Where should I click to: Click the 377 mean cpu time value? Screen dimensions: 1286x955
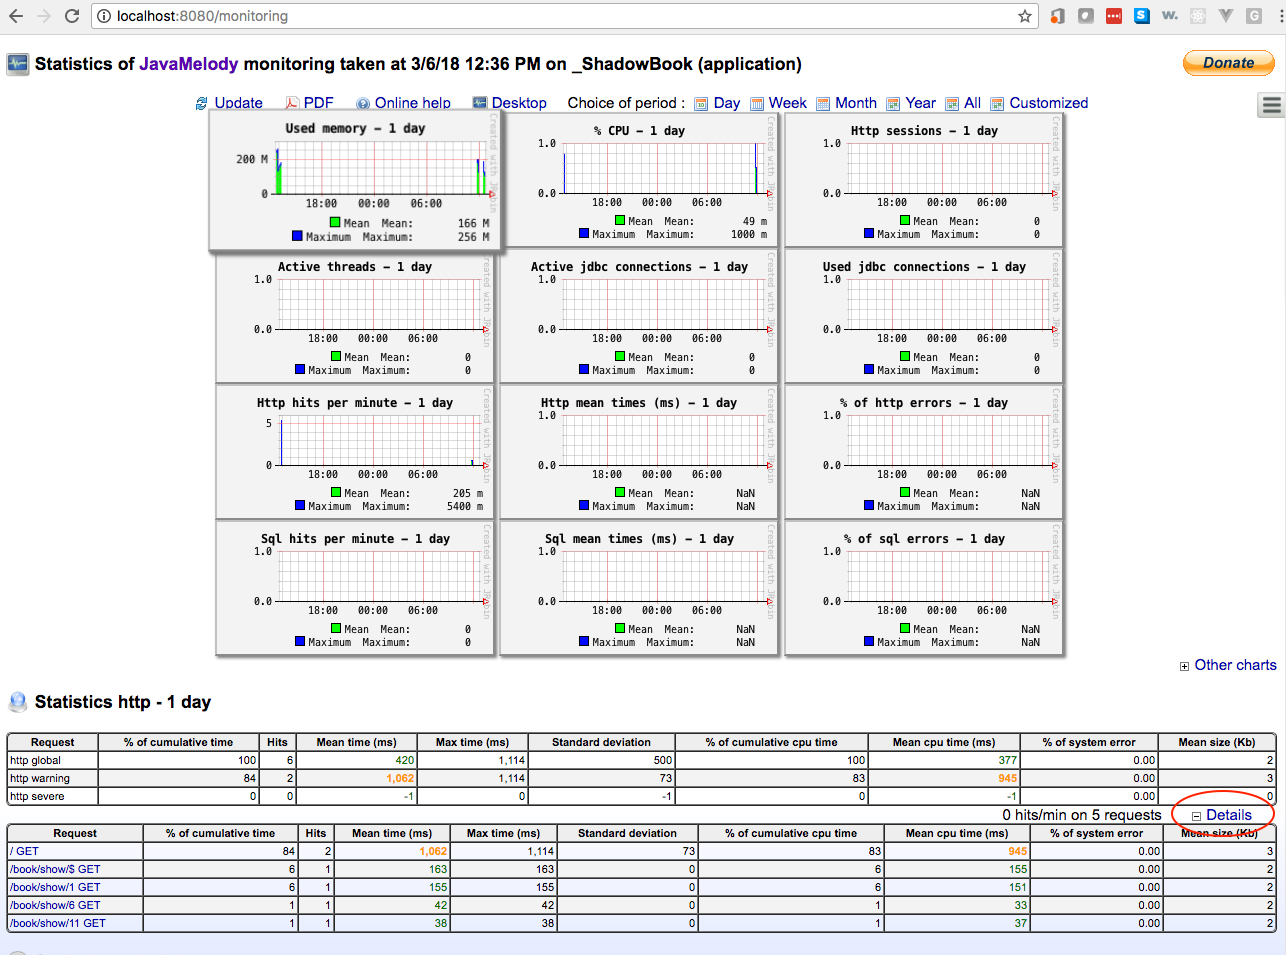click(x=1008, y=760)
